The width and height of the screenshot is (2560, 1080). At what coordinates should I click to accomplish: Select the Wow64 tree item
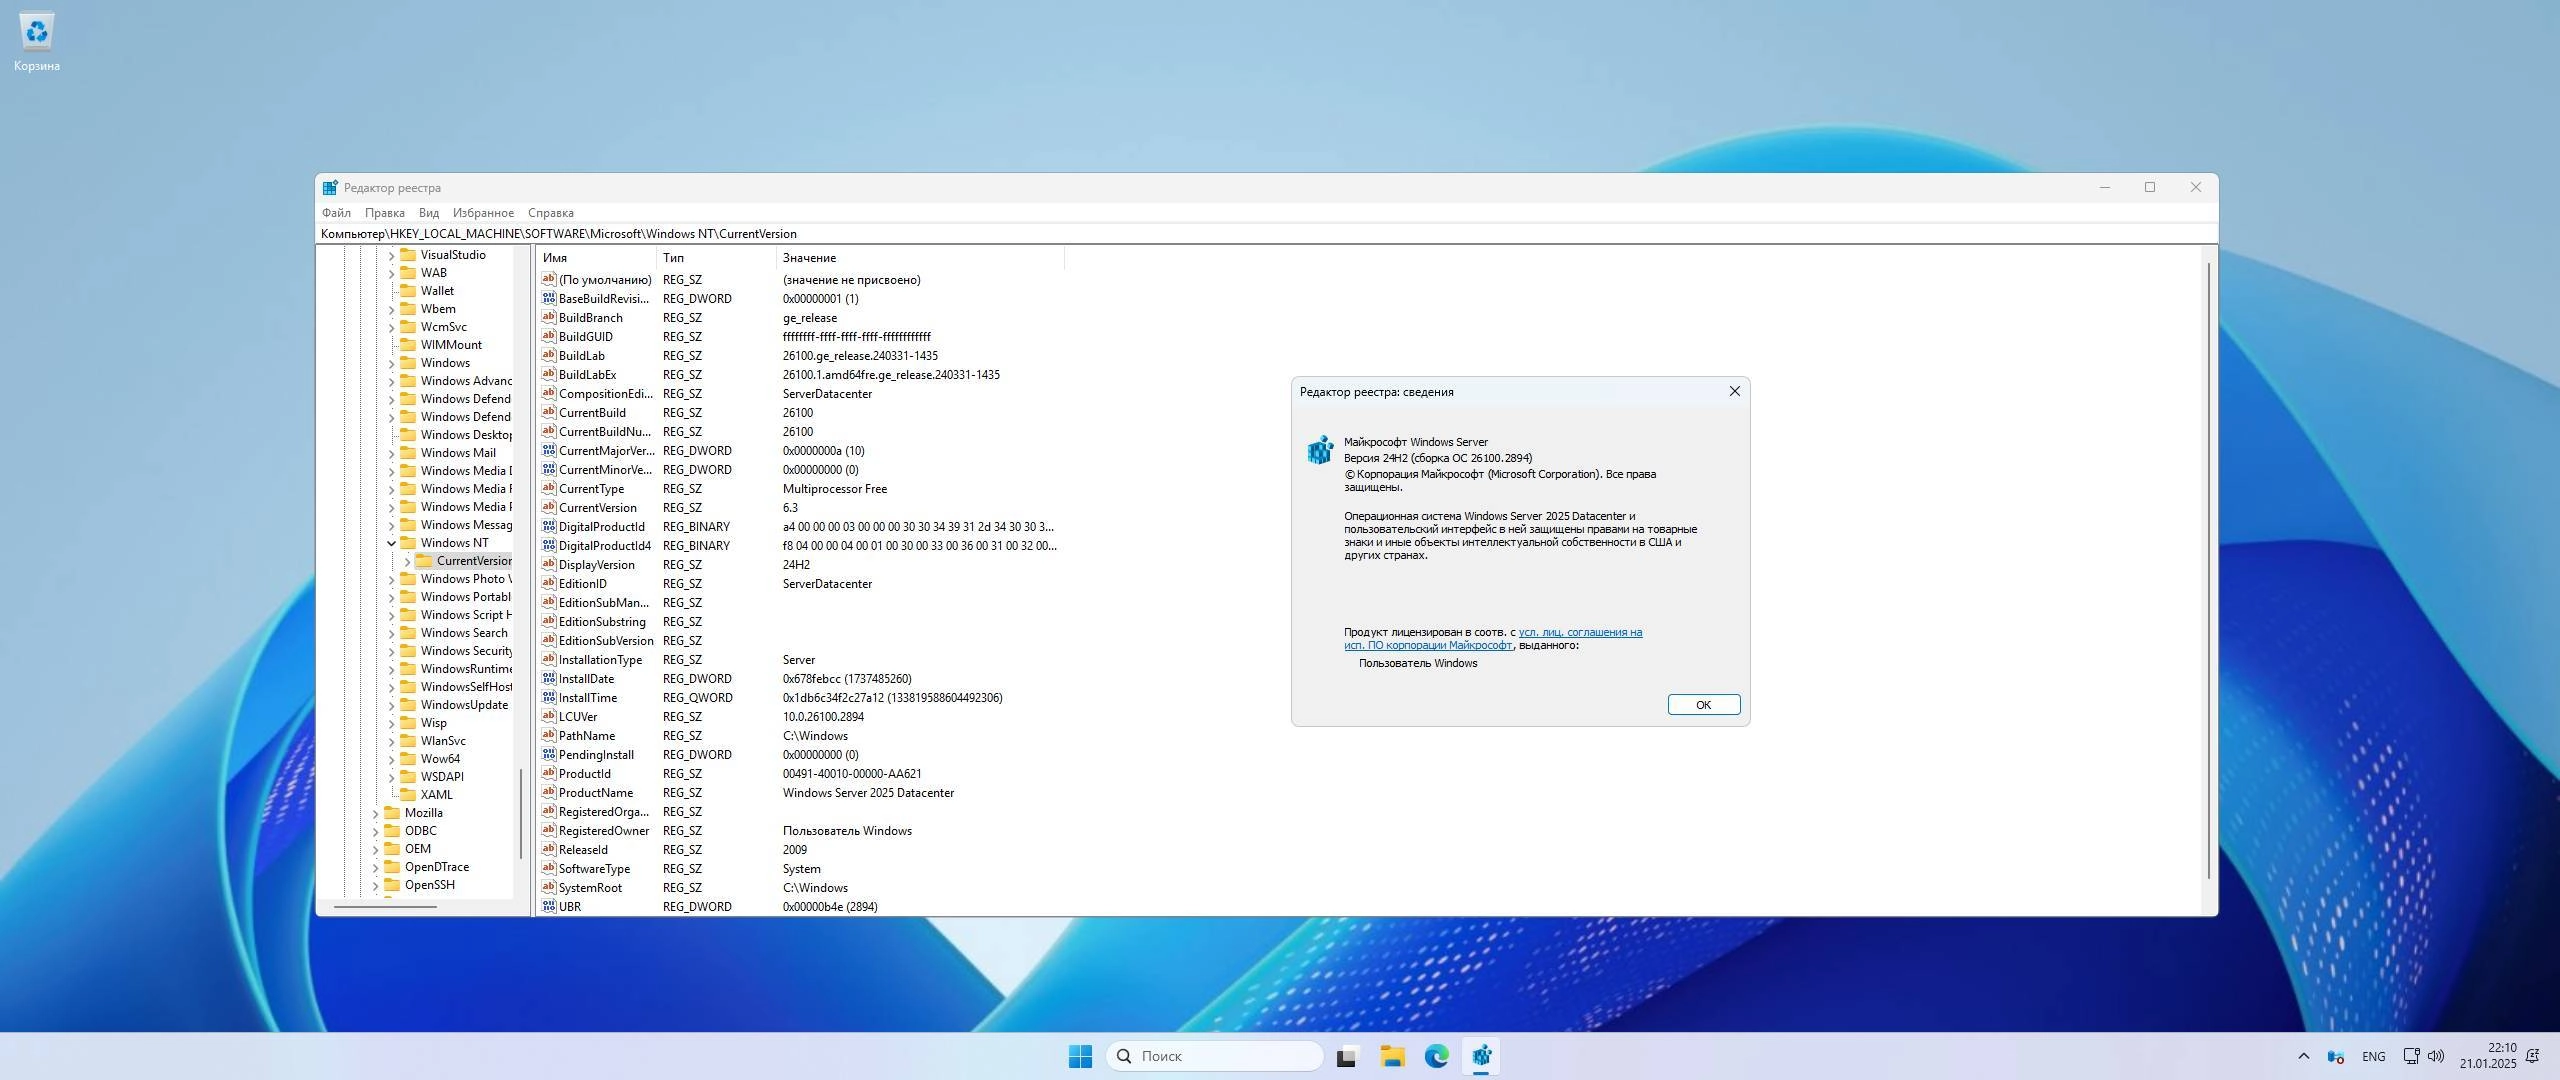coord(440,759)
